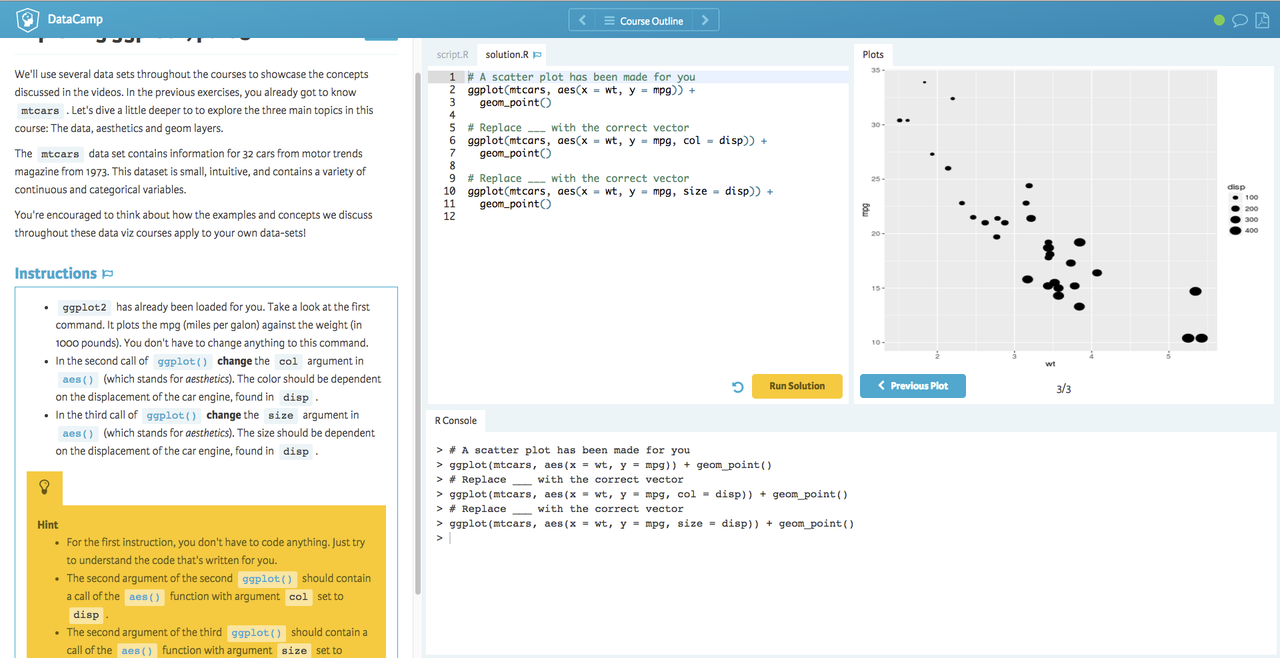Open the PDF slides icon
Image resolution: width=1280 pixels, height=658 pixels.
coord(1262,20)
